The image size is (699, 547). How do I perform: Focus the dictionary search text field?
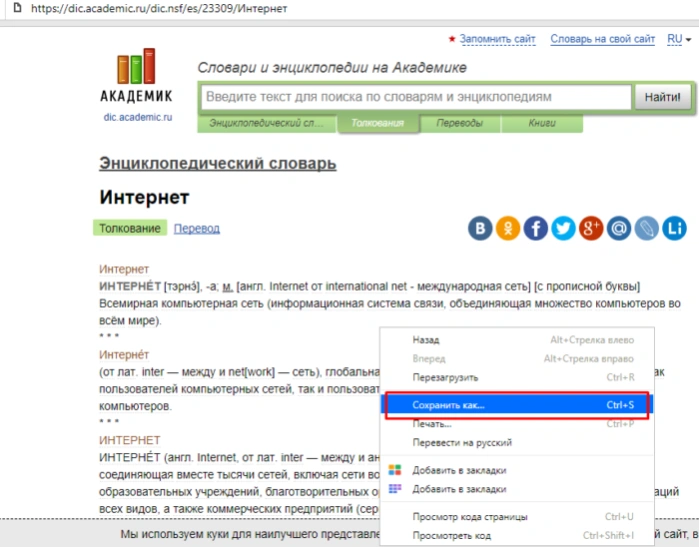coord(416,97)
